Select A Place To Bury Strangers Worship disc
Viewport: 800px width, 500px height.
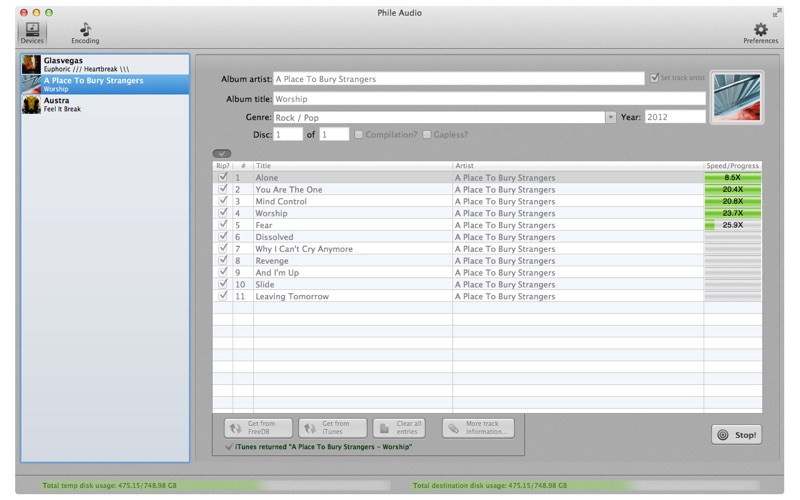tap(105, 84)
